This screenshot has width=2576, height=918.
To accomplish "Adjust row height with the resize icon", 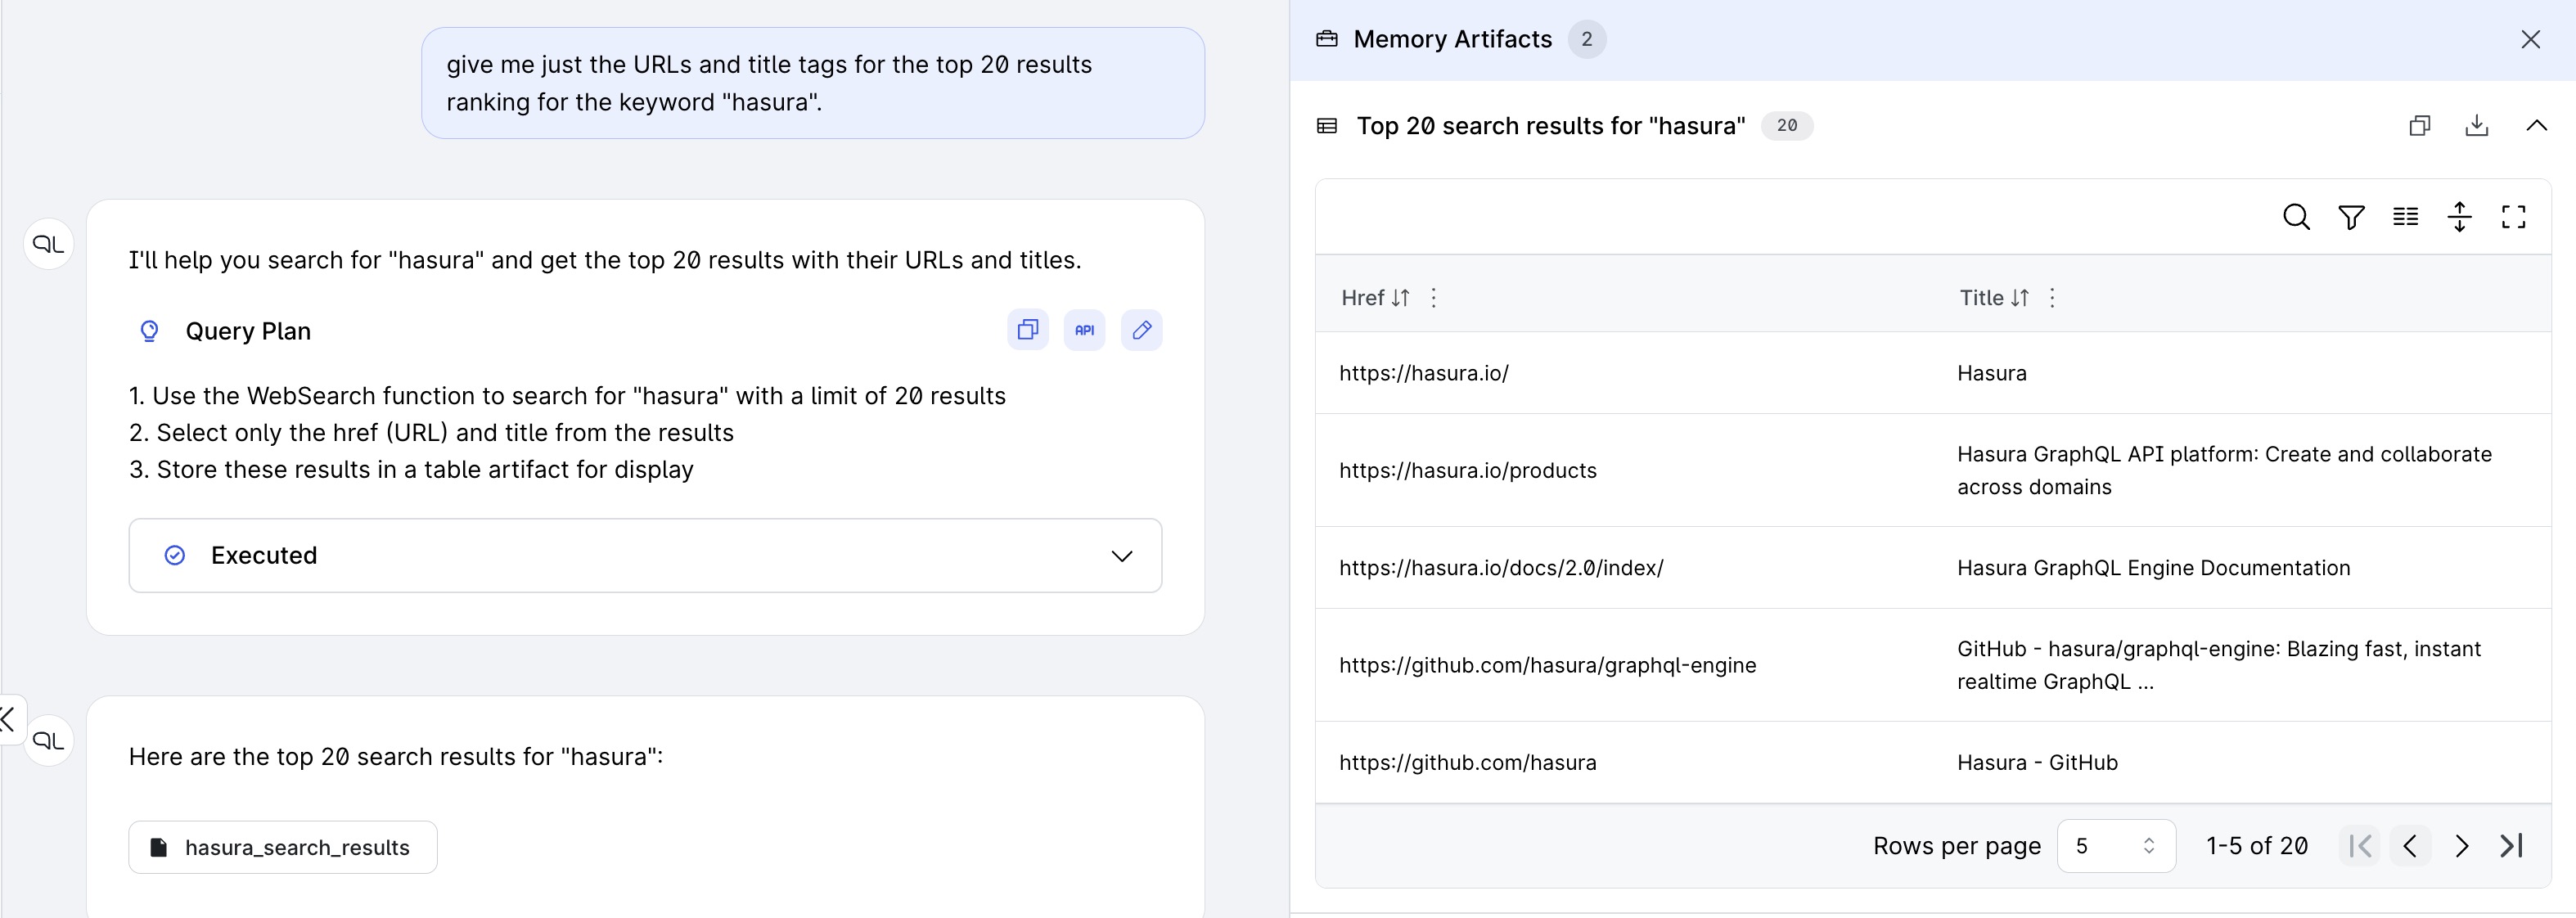I will 2460,217.
